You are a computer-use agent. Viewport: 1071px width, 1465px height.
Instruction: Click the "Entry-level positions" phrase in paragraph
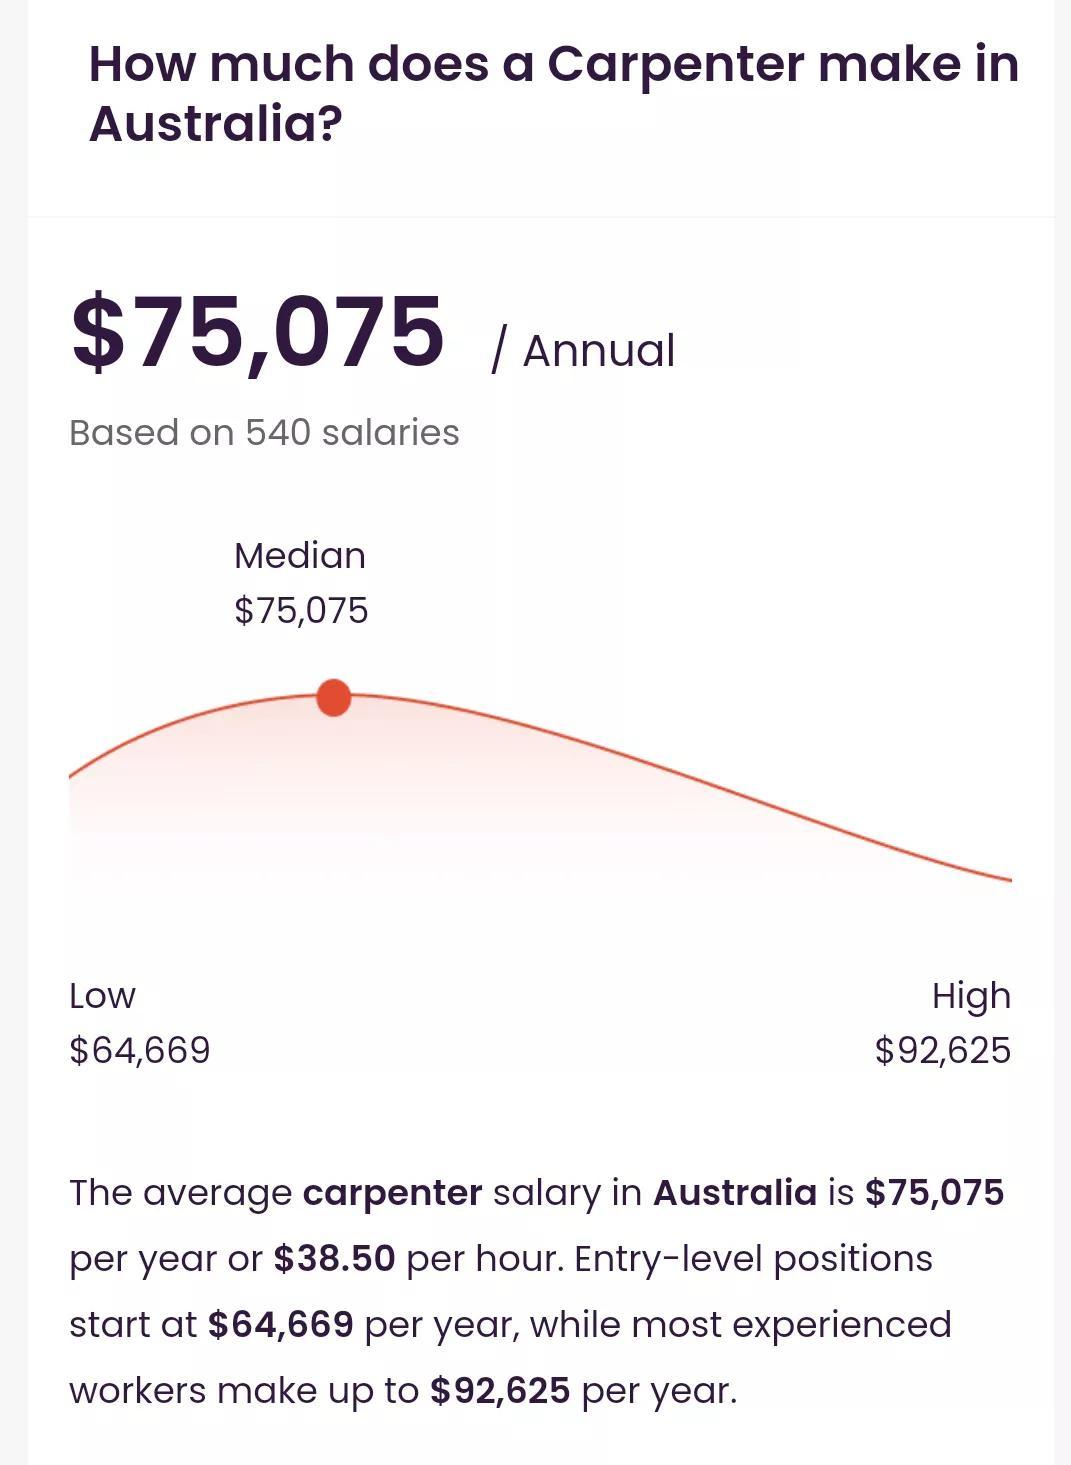tap(753, 1258)
